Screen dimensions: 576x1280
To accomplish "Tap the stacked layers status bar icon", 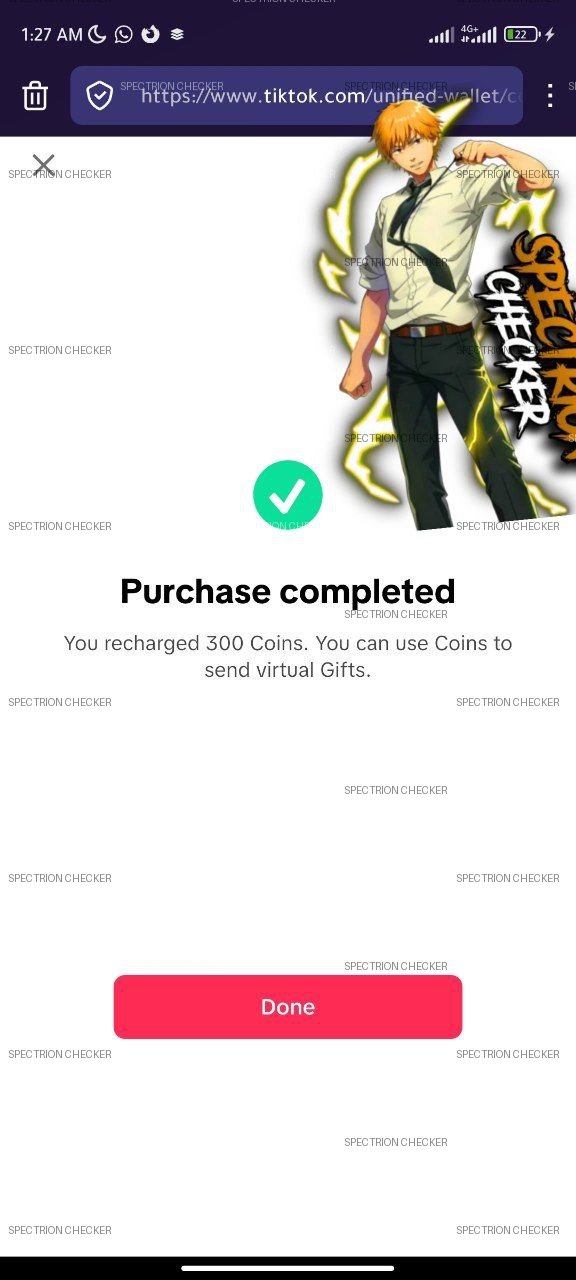I will (x=177, y=34).
